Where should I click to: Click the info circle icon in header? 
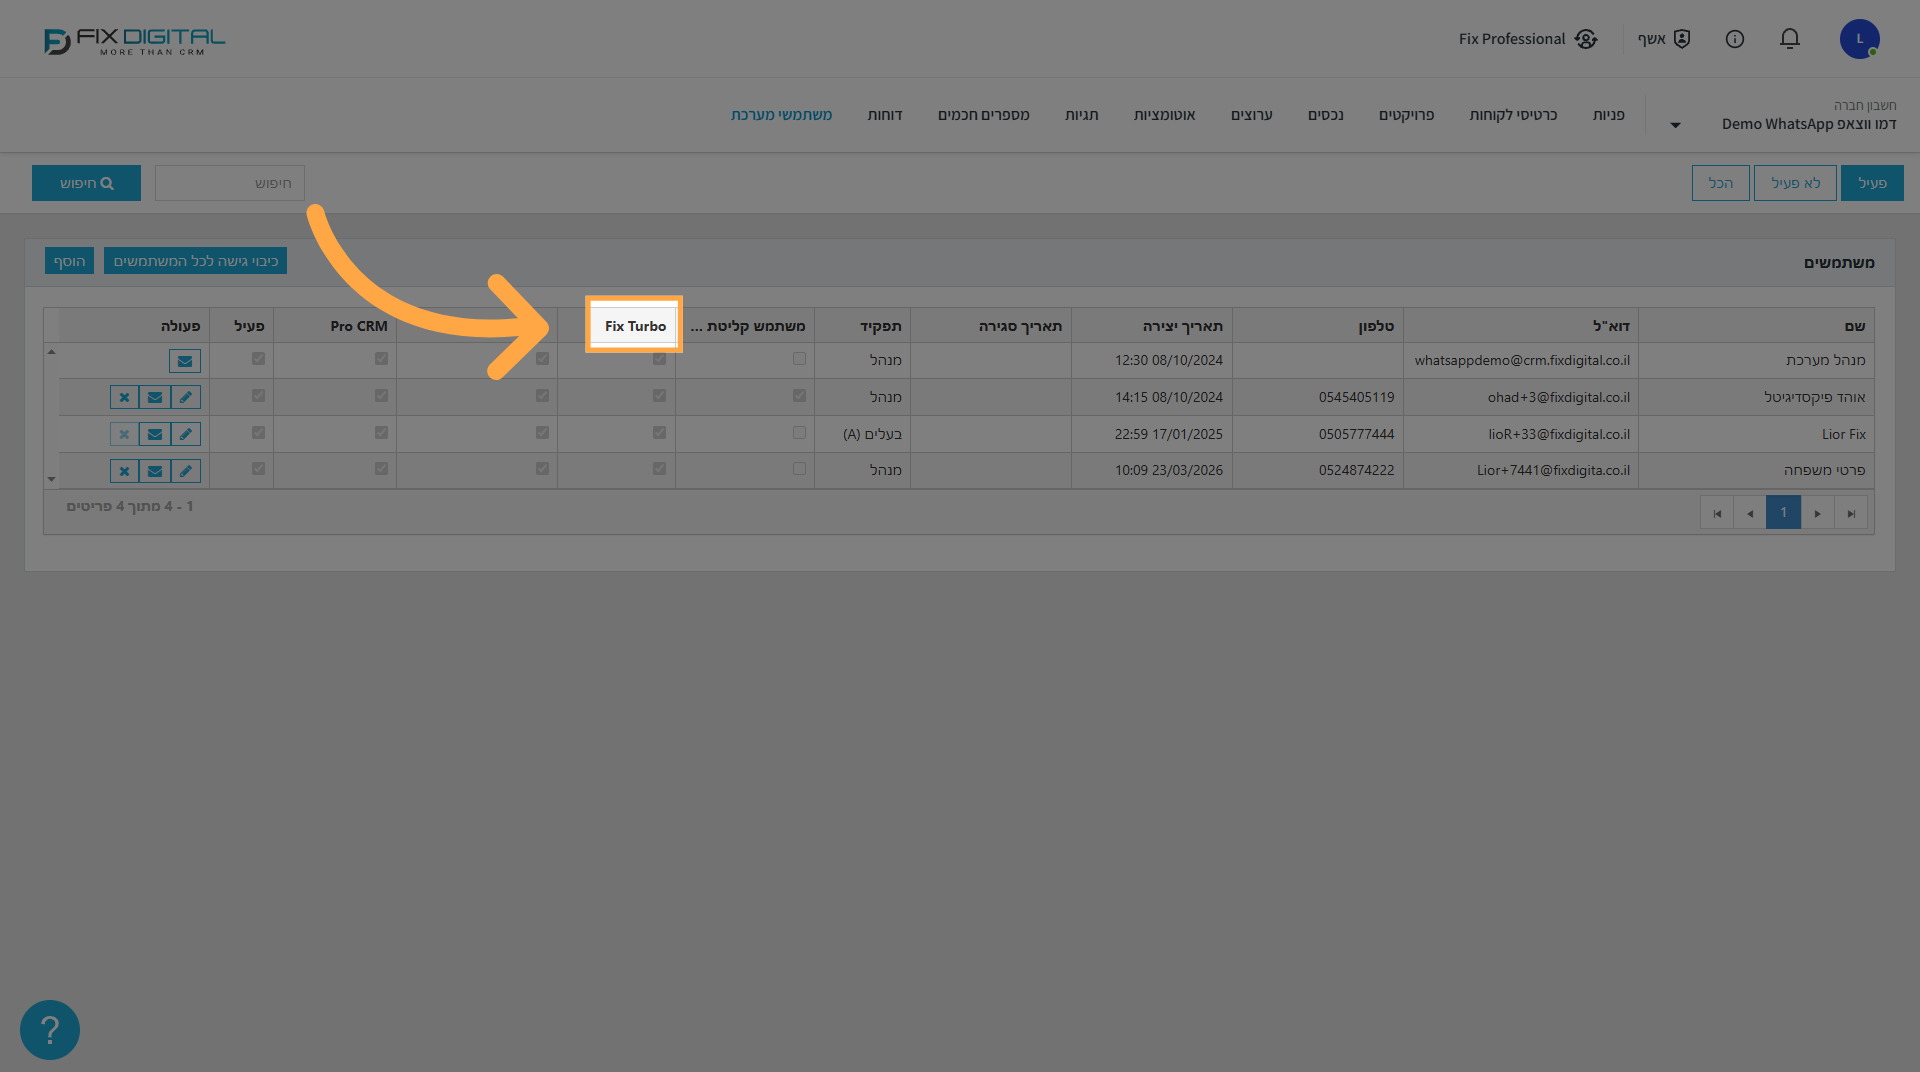(x=1735, y=39)
